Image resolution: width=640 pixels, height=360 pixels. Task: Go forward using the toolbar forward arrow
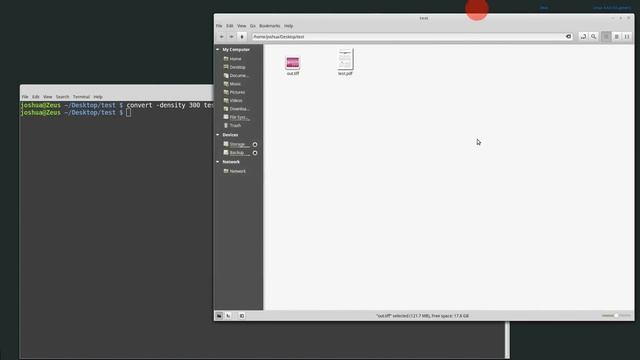(x=231, y=37)
